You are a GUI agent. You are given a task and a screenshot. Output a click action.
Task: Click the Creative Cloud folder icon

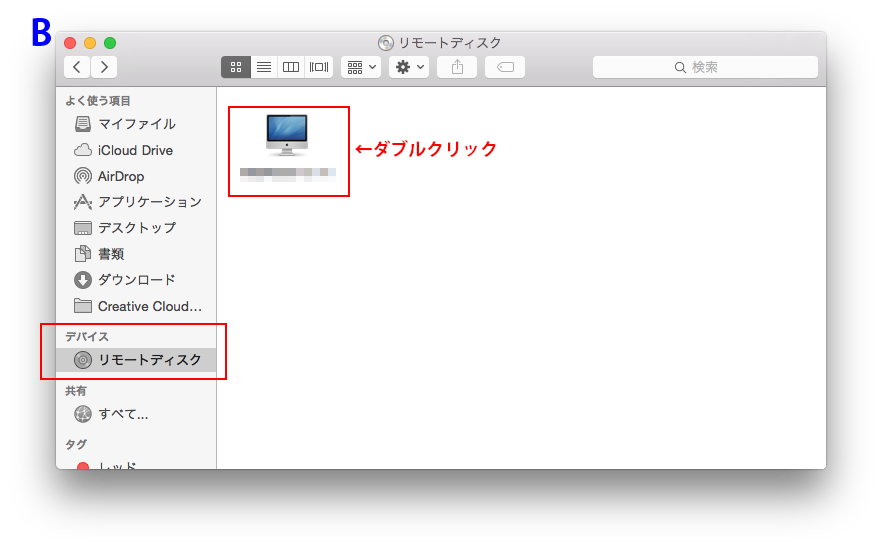pyautogui.click(x=83, y=306)
